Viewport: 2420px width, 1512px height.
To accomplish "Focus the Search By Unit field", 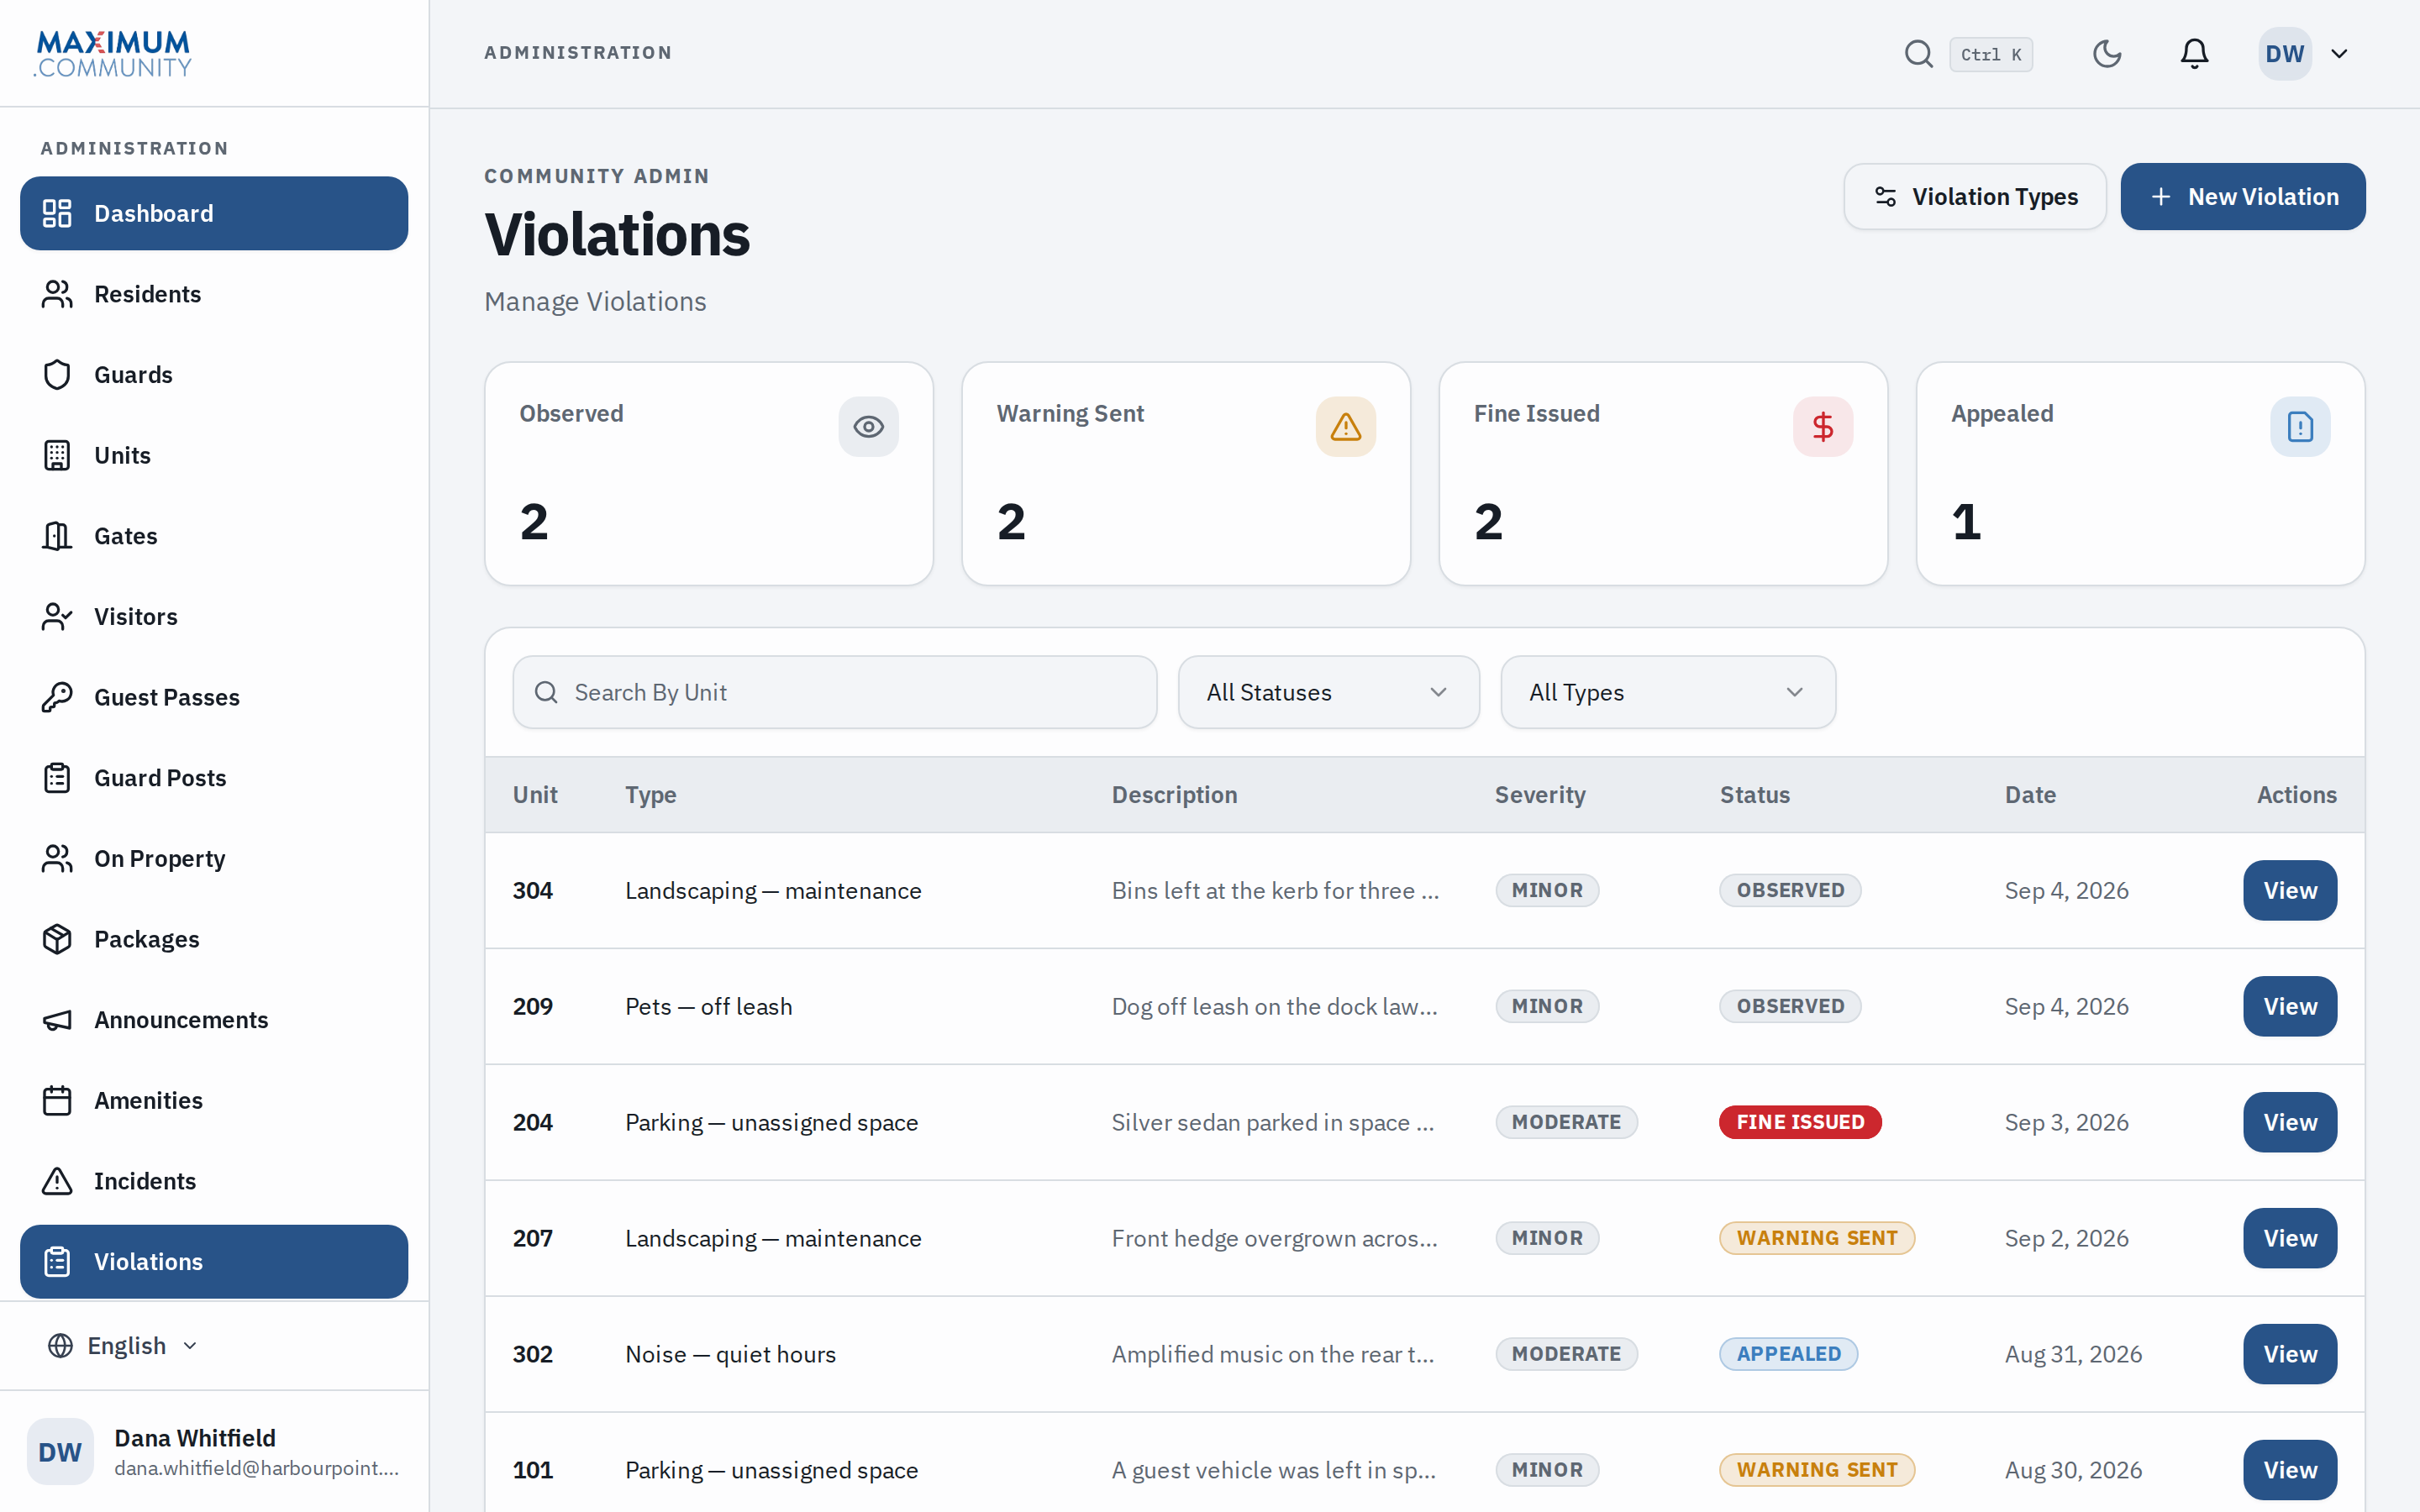I will tap(835, 692).
